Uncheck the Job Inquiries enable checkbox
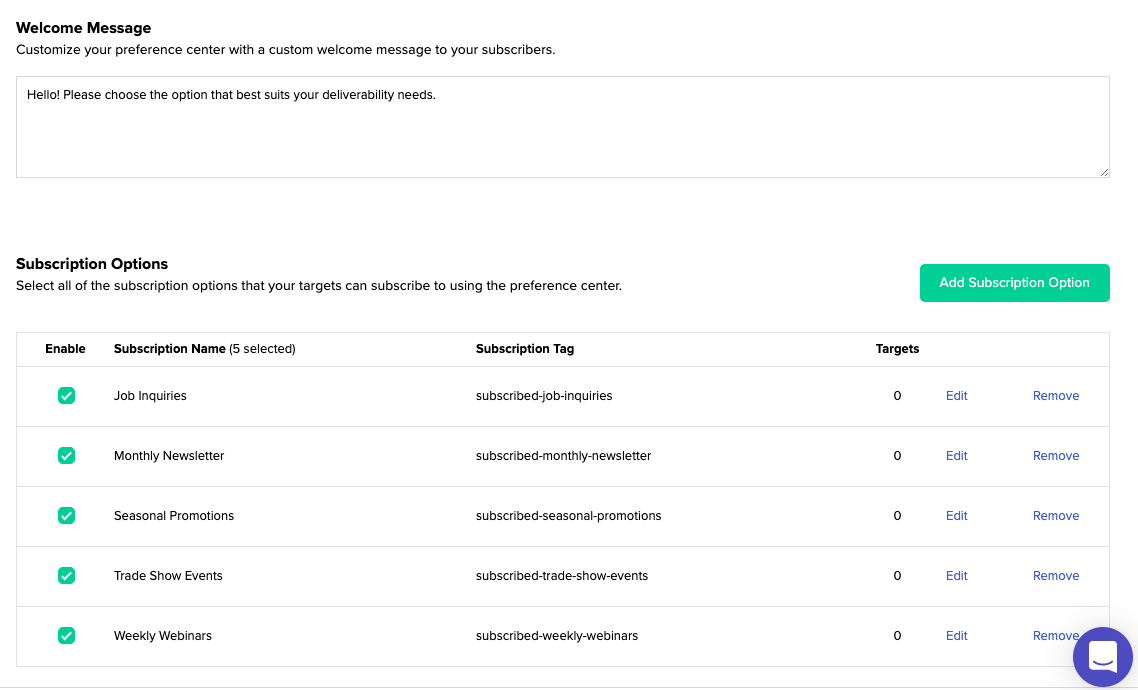 click(x=66, y=395)
